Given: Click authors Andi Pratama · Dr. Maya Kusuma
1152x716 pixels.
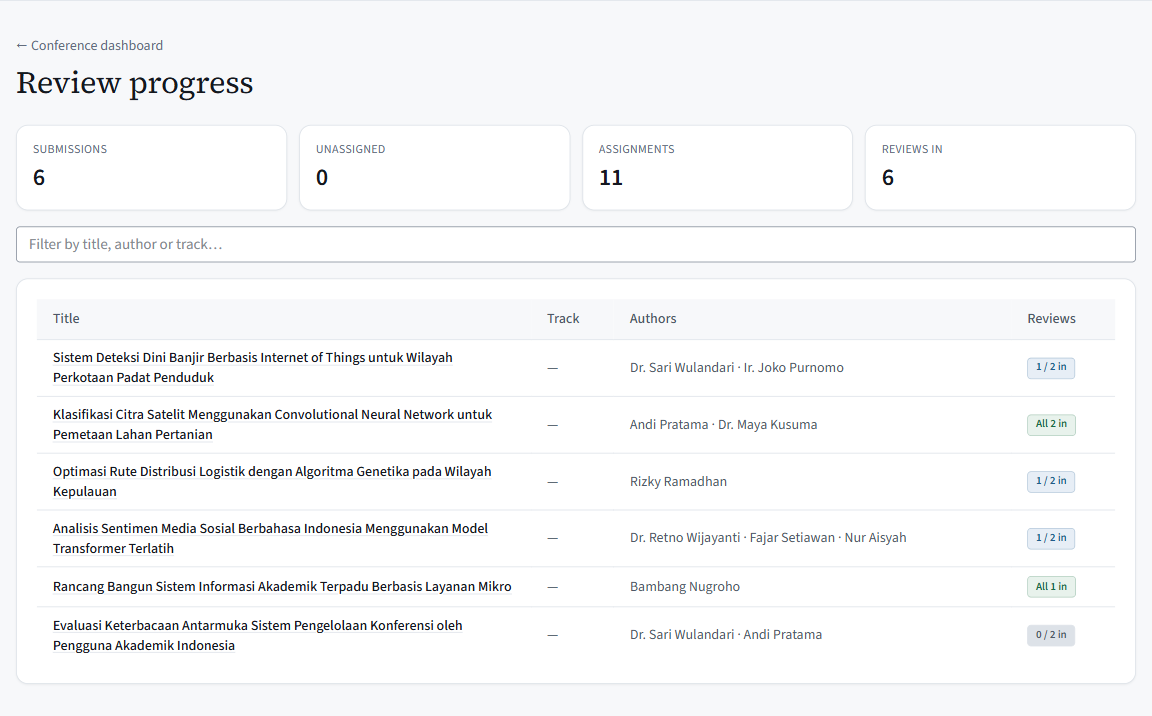Looking at the screenshot, I should pyautogui.click(x=723, y=425).
